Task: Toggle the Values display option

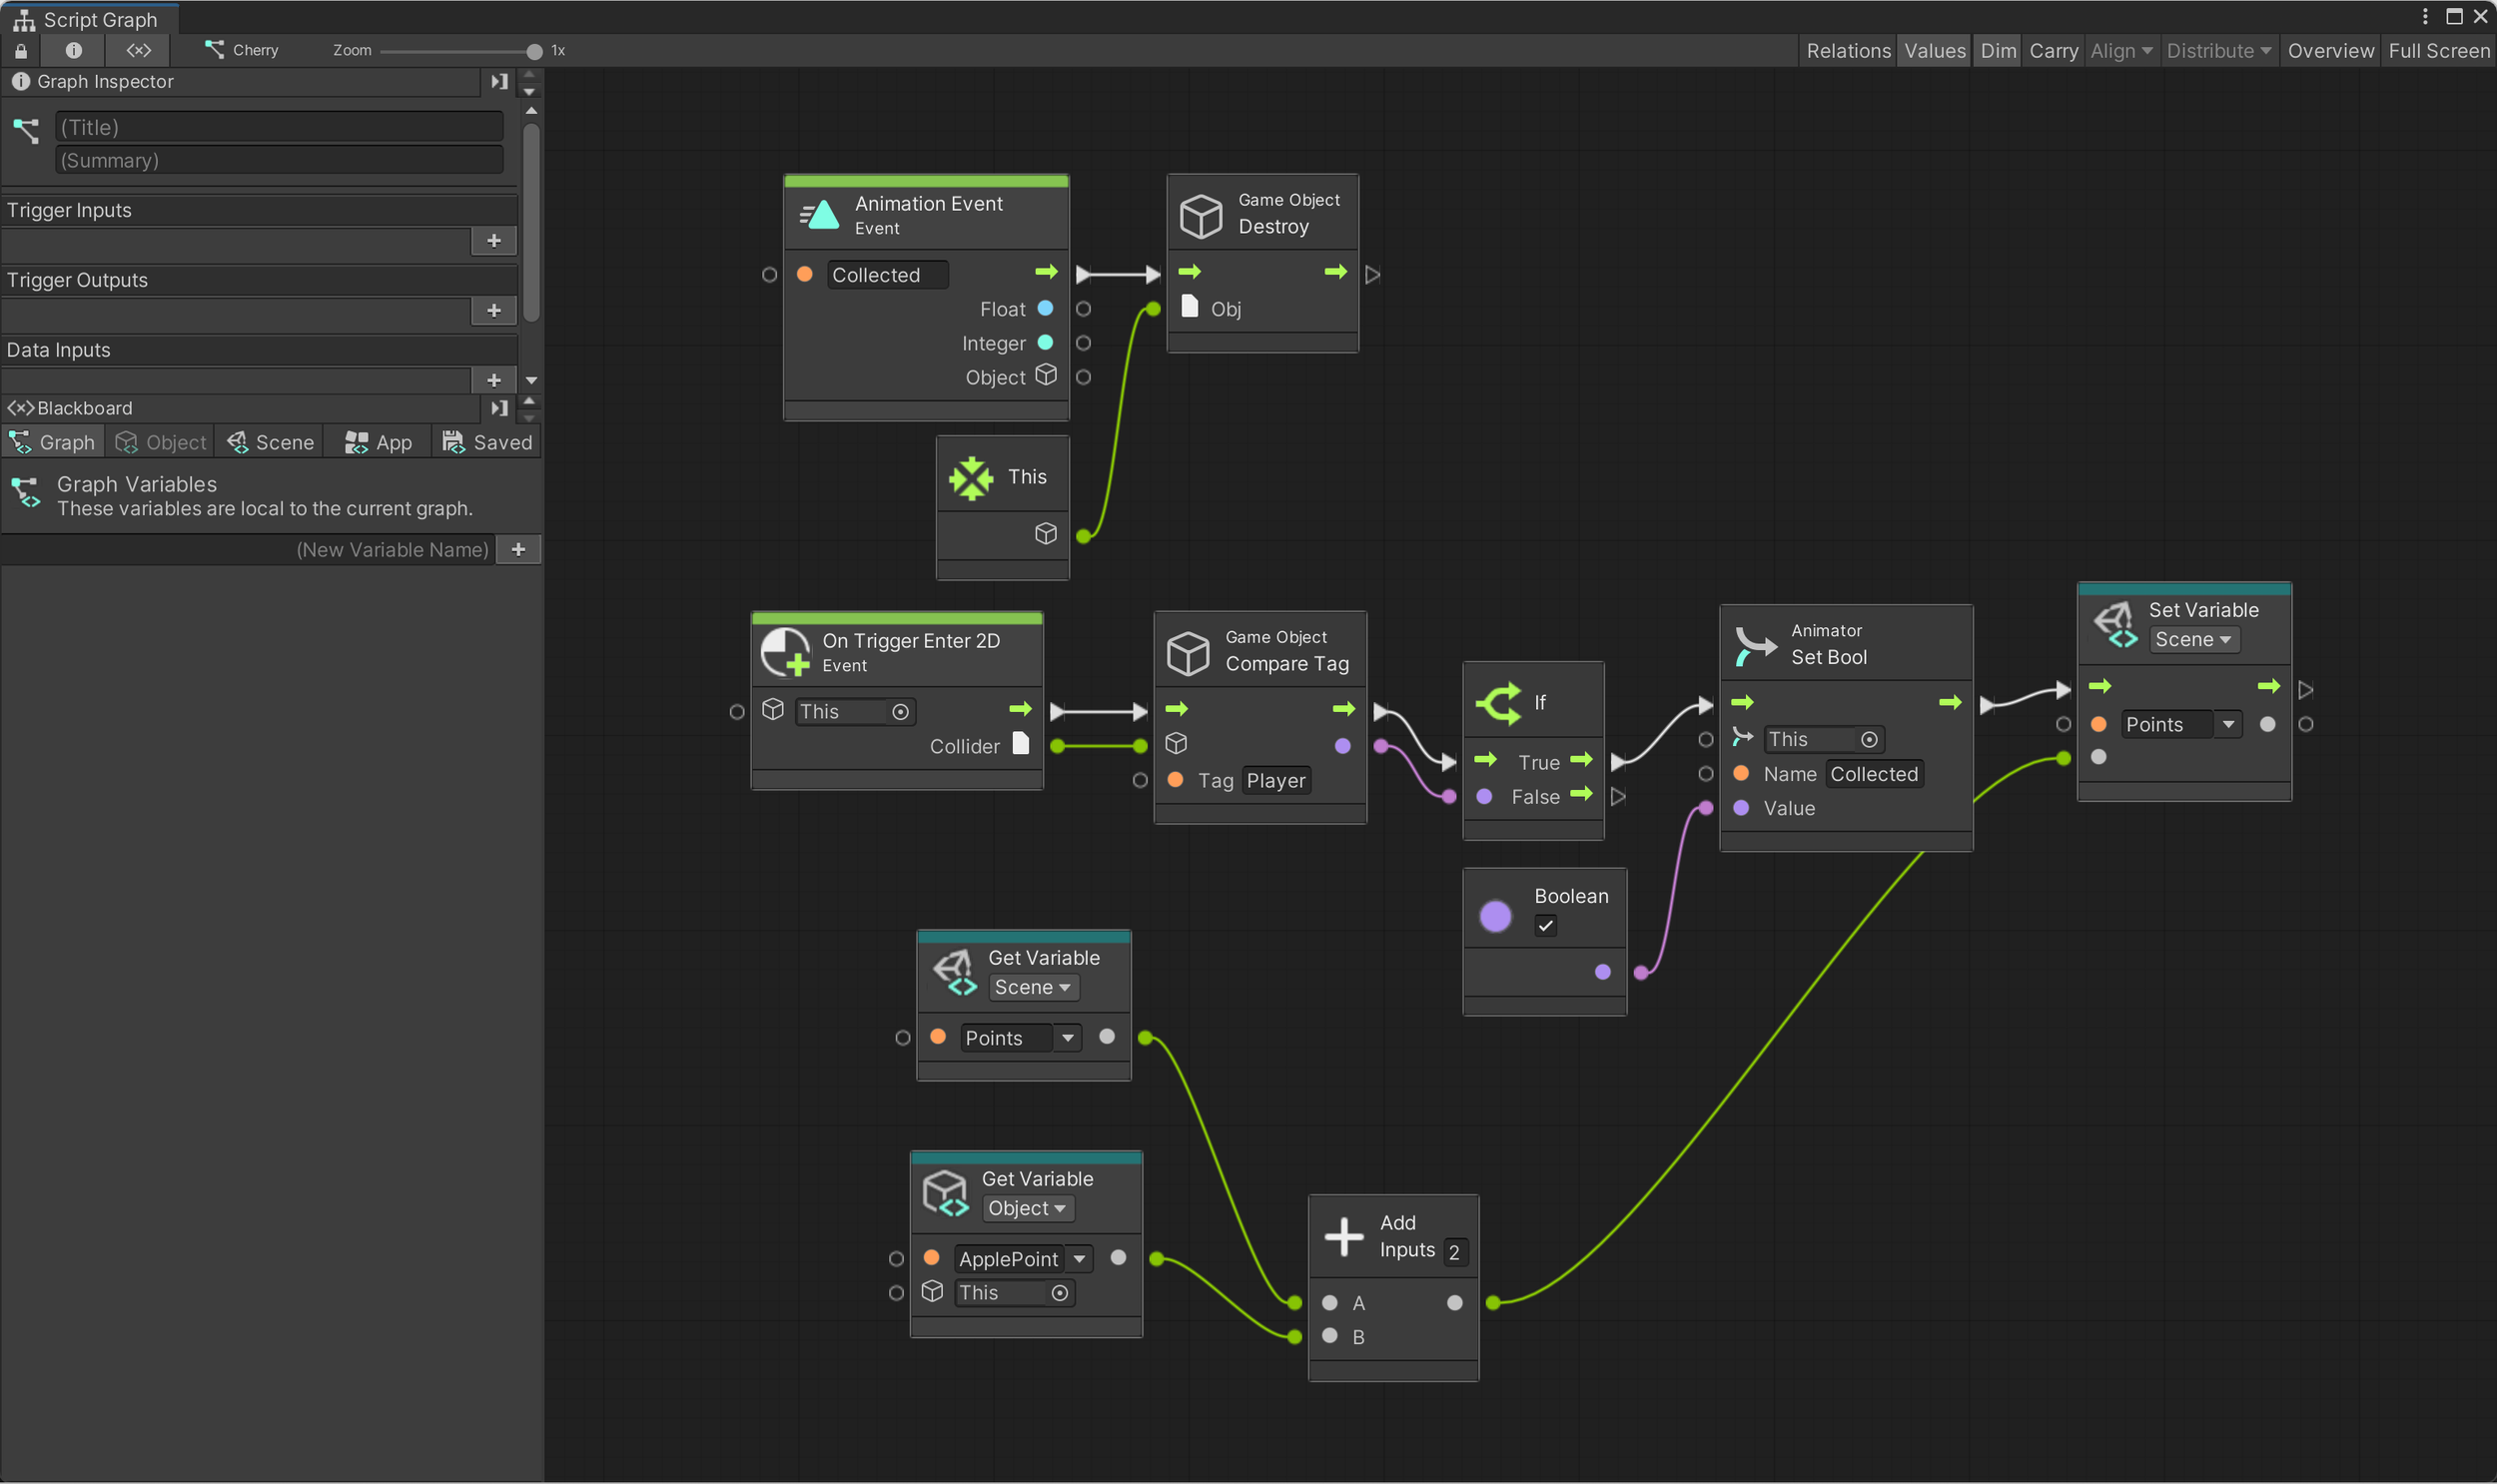Action: tap(1934, 50)
